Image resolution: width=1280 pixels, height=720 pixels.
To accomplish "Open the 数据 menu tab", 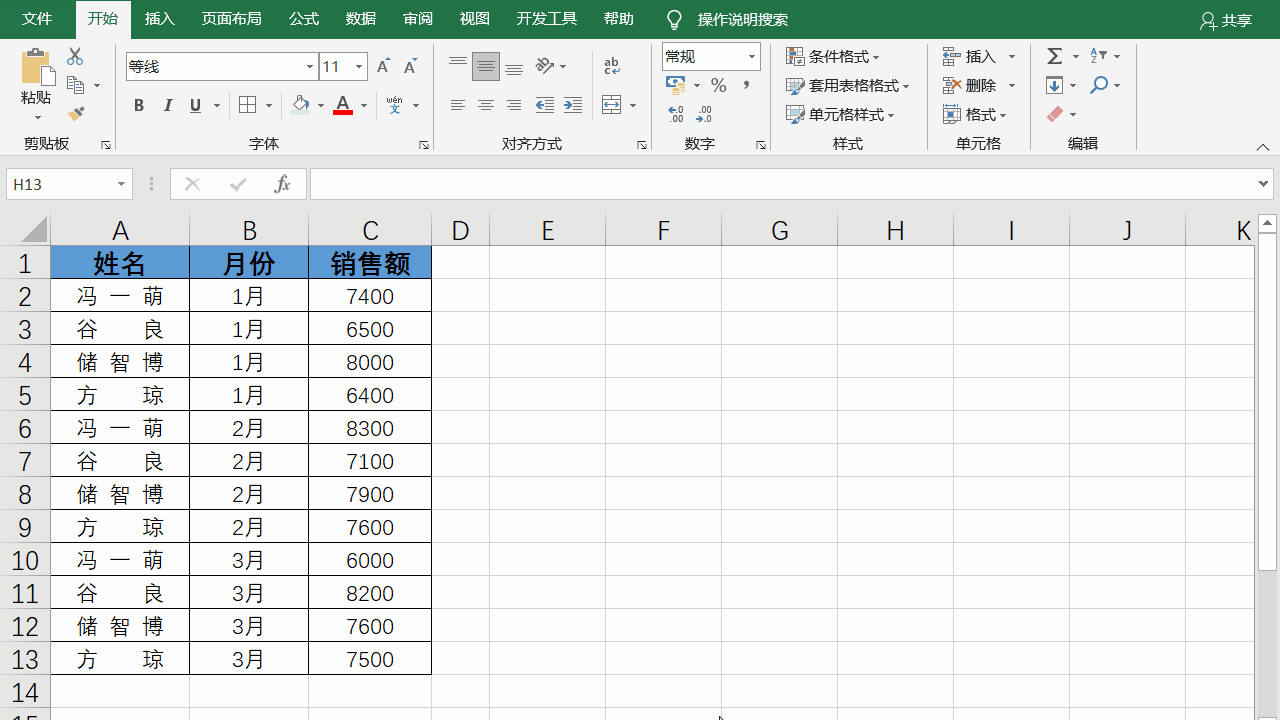I will tap(360, 19).
